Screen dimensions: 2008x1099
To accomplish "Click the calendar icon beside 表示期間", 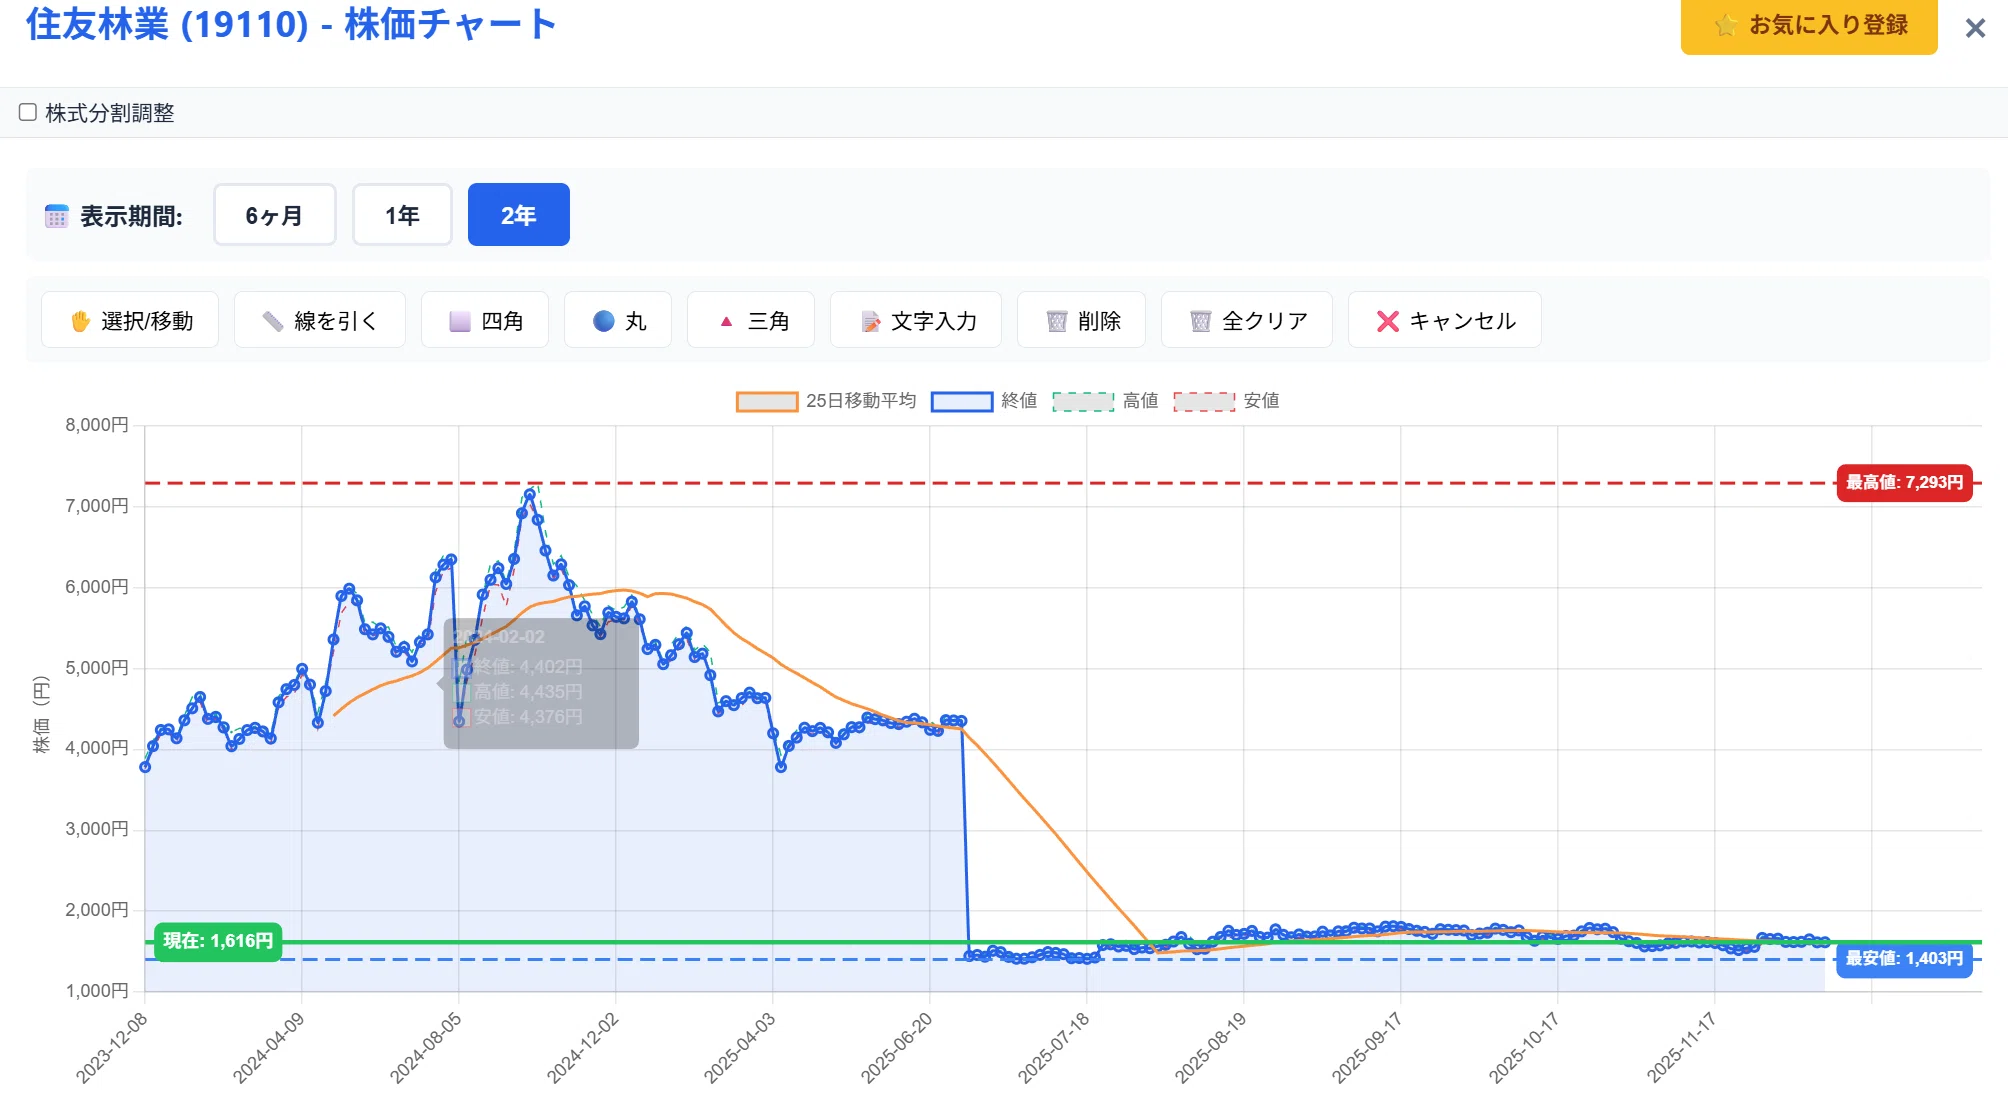I will coord(56,216).
